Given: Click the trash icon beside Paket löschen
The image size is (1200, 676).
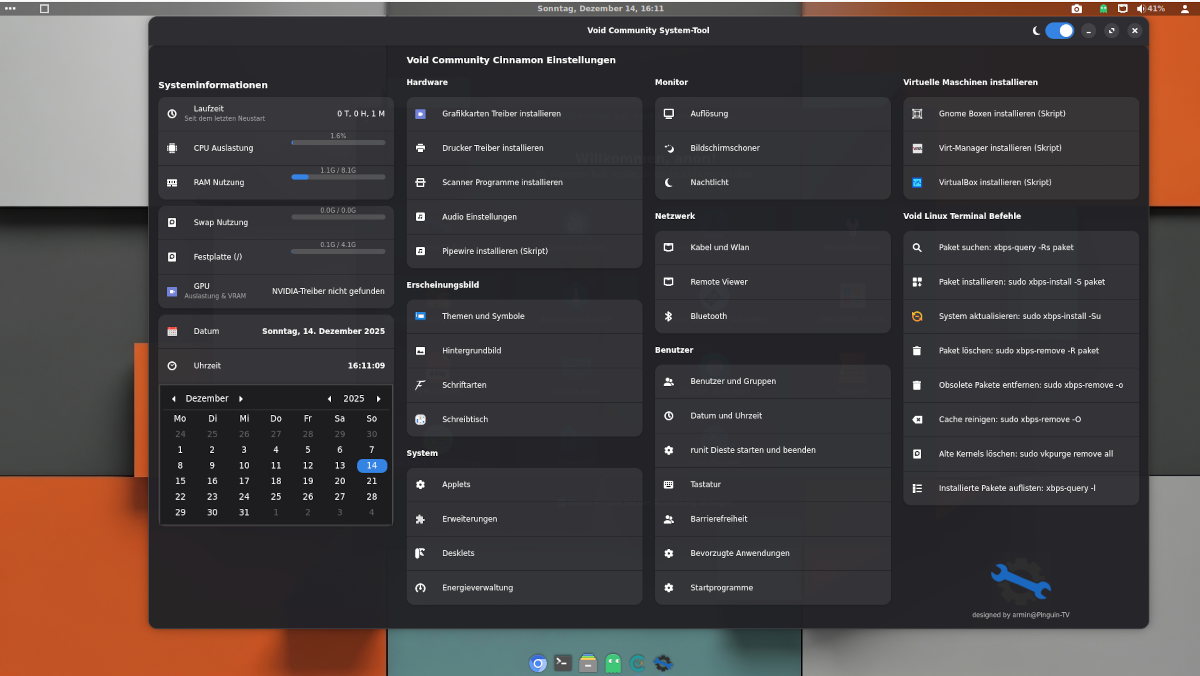Looking at the screenshot, I should (x=917, y=351).
